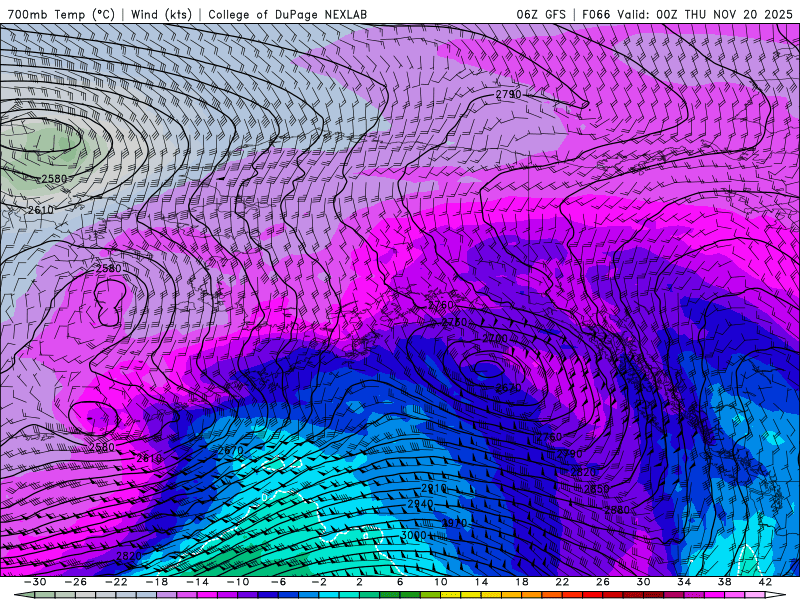This screenshot has width=800, height=600.
Task: Pick the grey-green coldest colorbar segment
Action: click(x=45, y=594)
